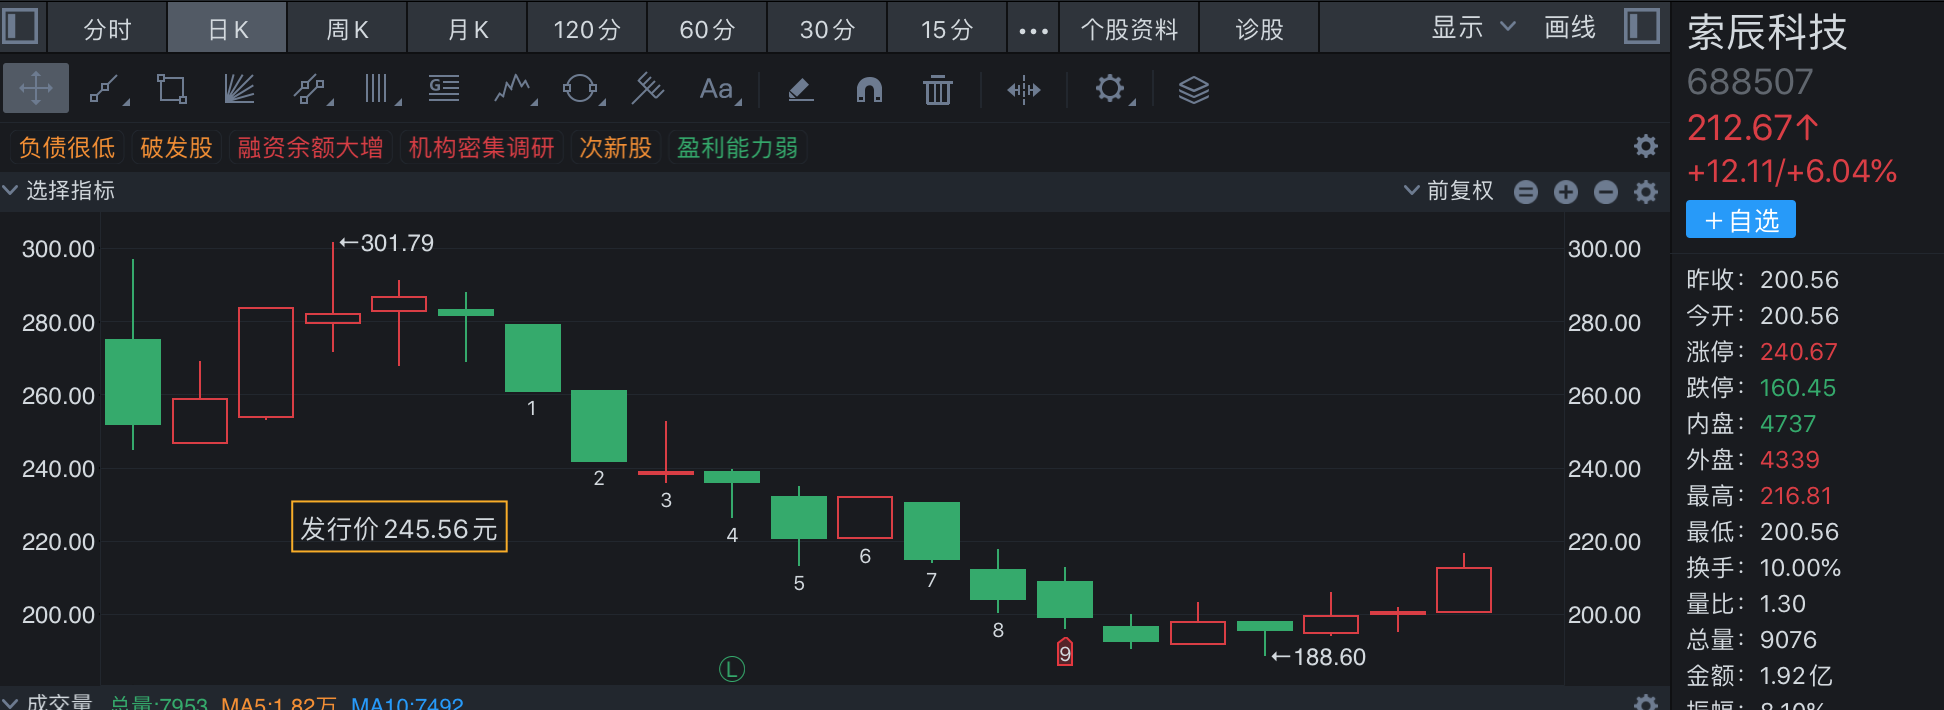Click the eraser tool icon
Screen dimensions: 1944x710
(800, 90)
